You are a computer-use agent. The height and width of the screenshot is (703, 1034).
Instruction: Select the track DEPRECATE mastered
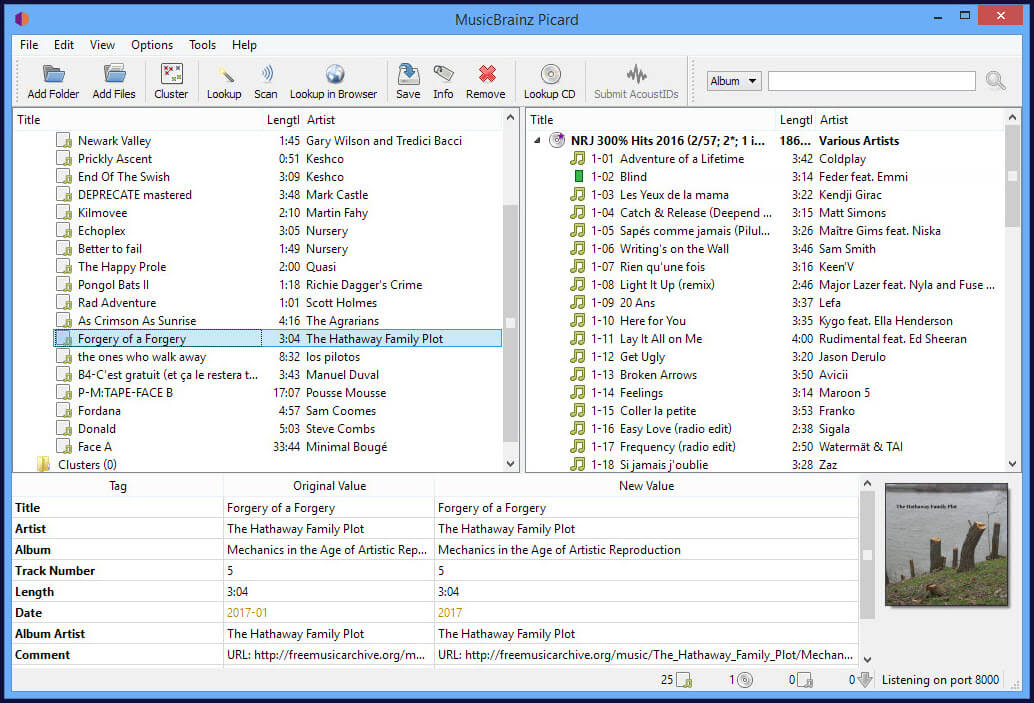[x=135, y=195]
